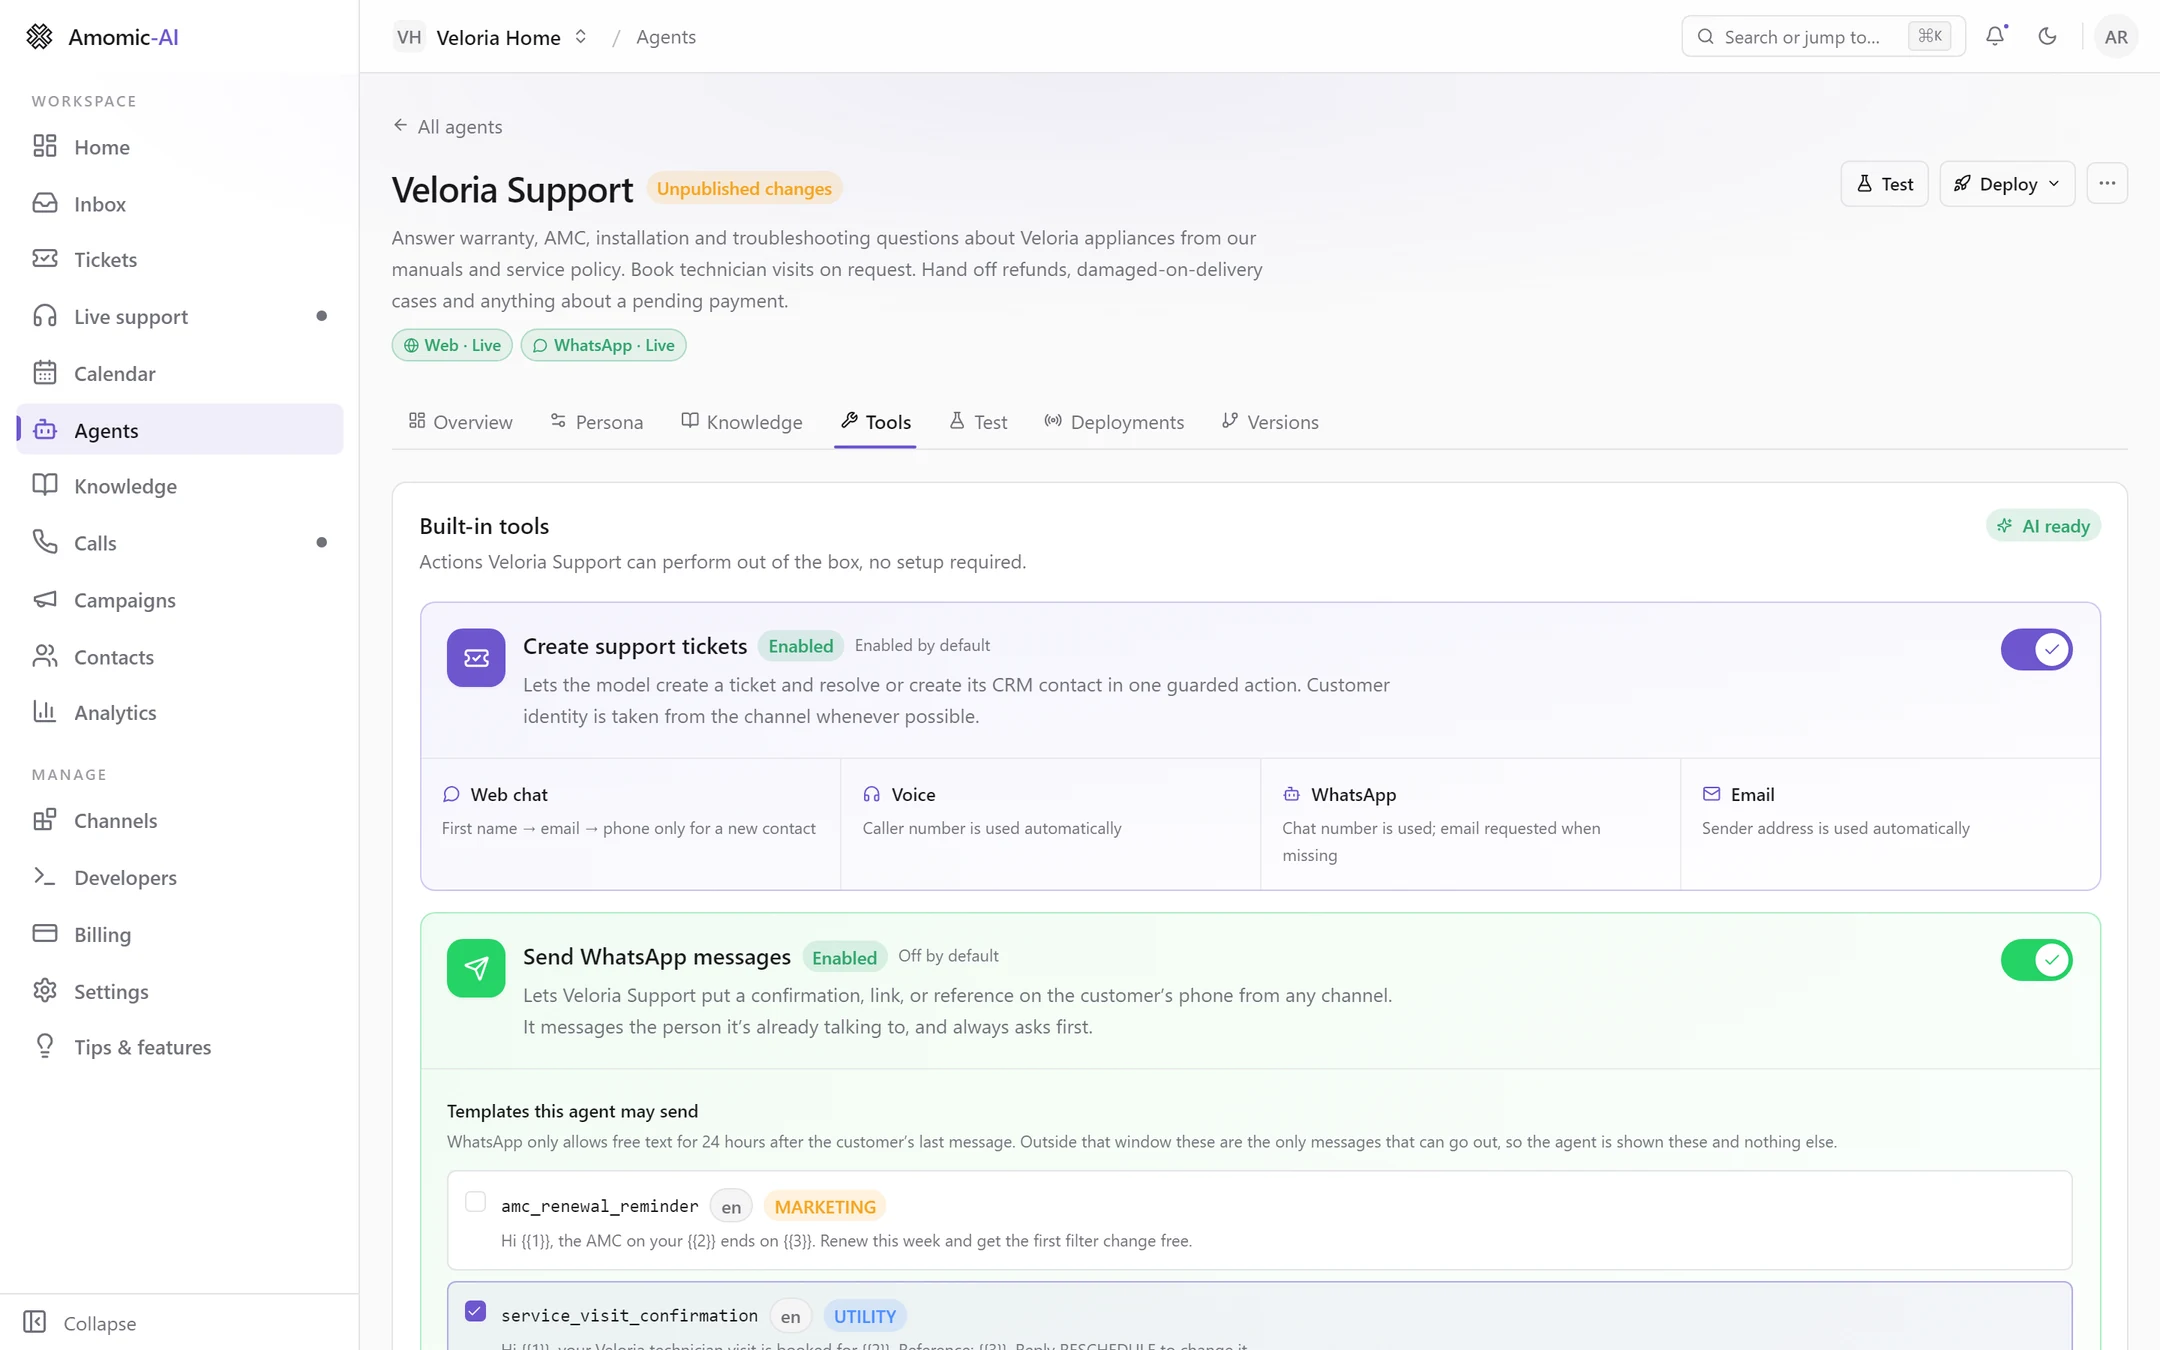Focus the Search or jump to field

pos(1823,37)
